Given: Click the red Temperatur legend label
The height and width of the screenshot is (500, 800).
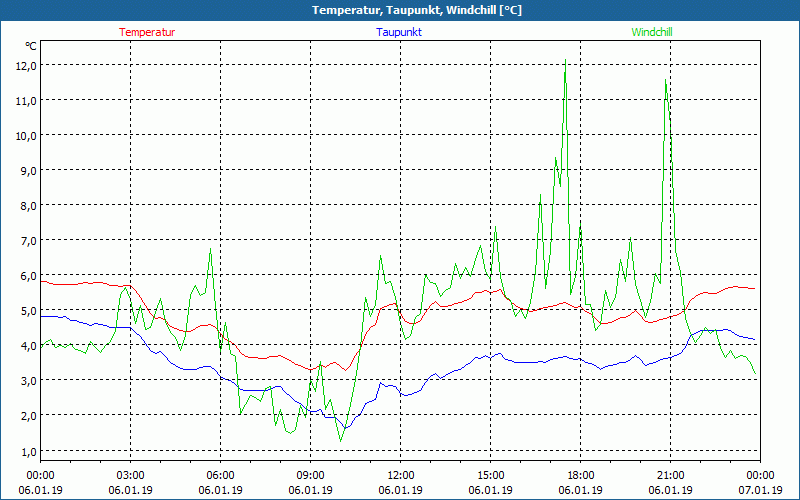Looking at the screenshot, I should point(147,32).
